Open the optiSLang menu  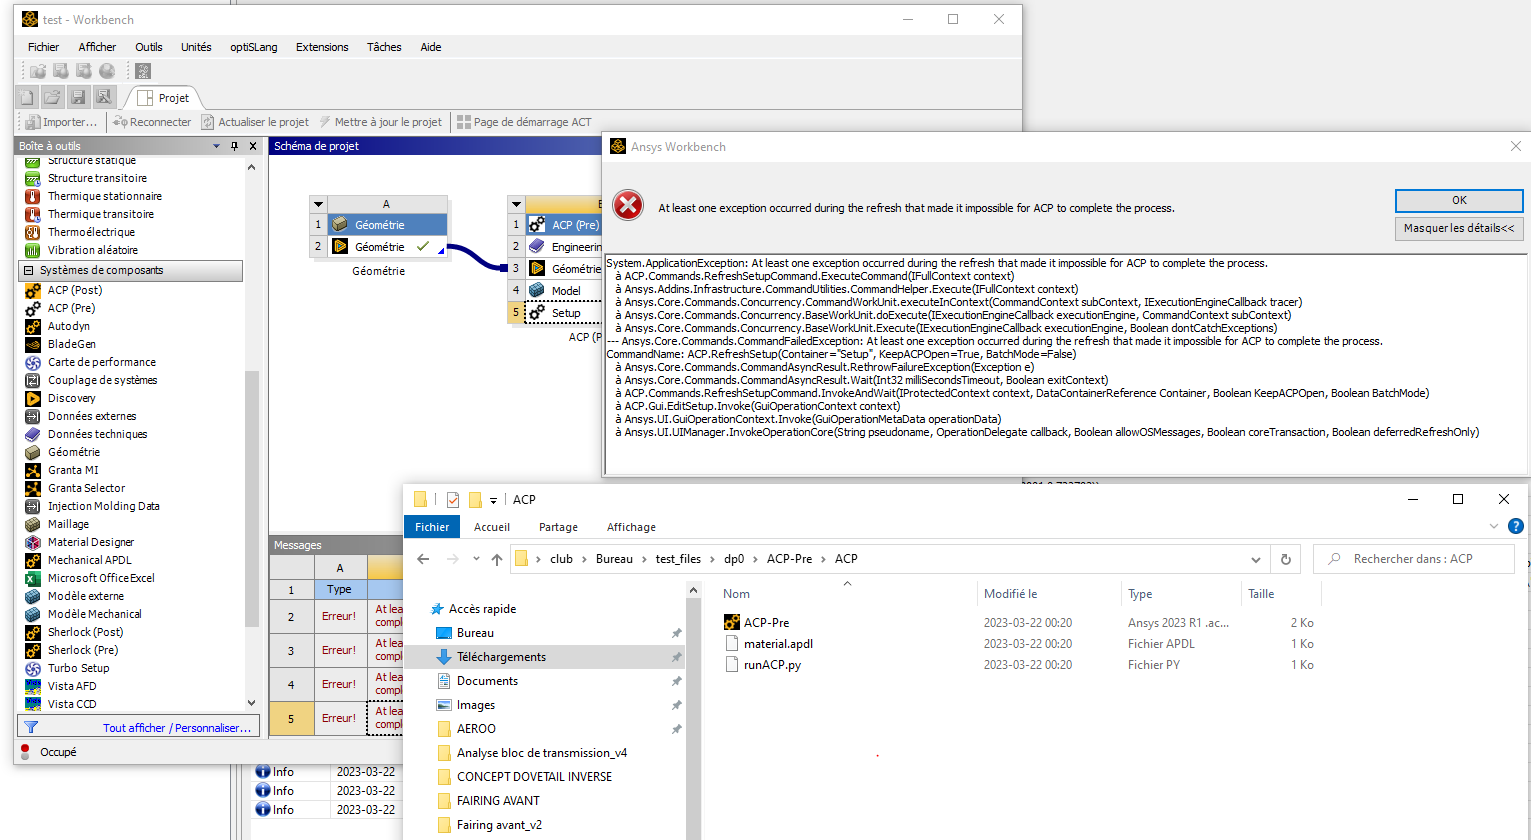pyautogui.click(x=254, y=47)
